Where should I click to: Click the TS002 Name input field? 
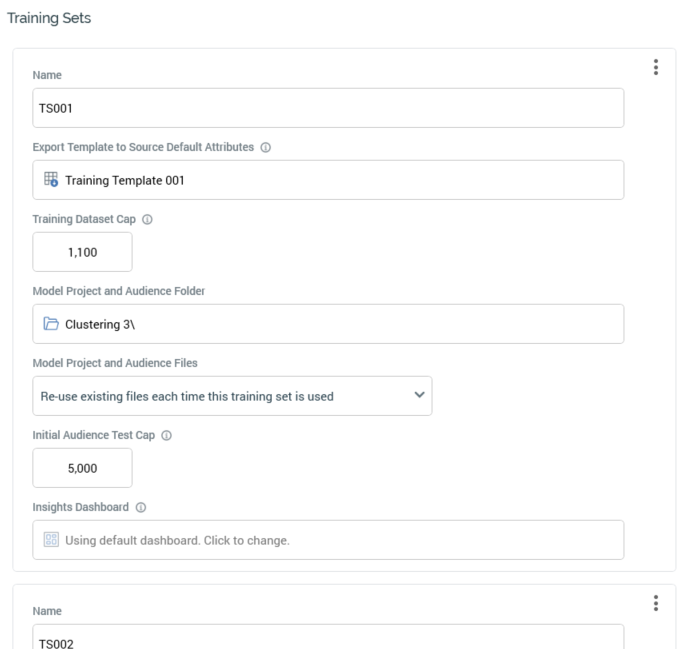point(328,641)
